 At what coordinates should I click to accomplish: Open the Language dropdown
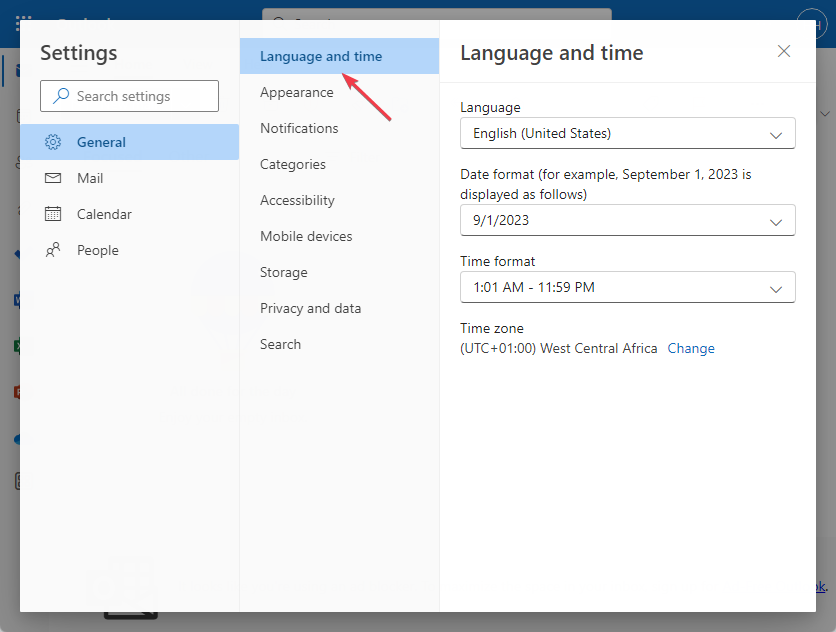pyautogui.click(x=627, y=133)
